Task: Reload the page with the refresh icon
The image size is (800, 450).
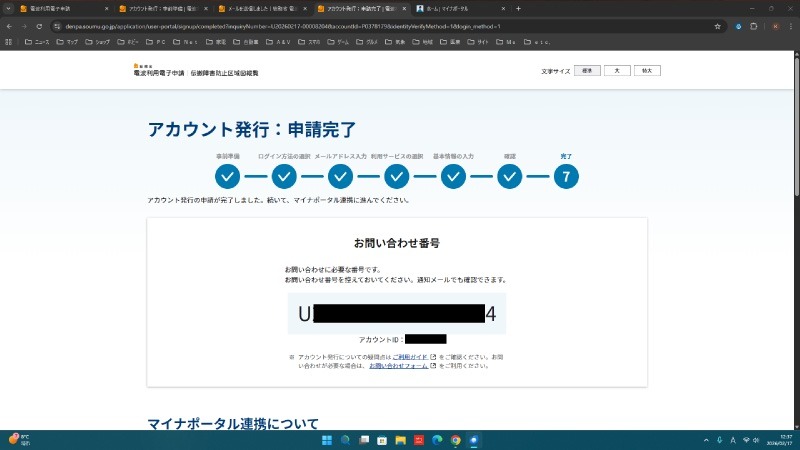Action: 38,26
